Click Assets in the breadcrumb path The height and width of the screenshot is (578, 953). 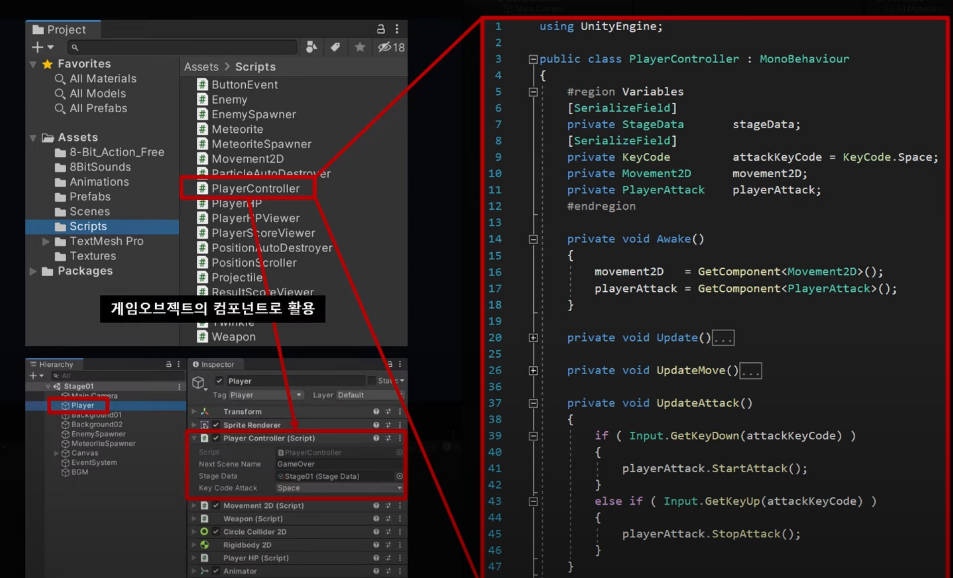pos(201,67)
